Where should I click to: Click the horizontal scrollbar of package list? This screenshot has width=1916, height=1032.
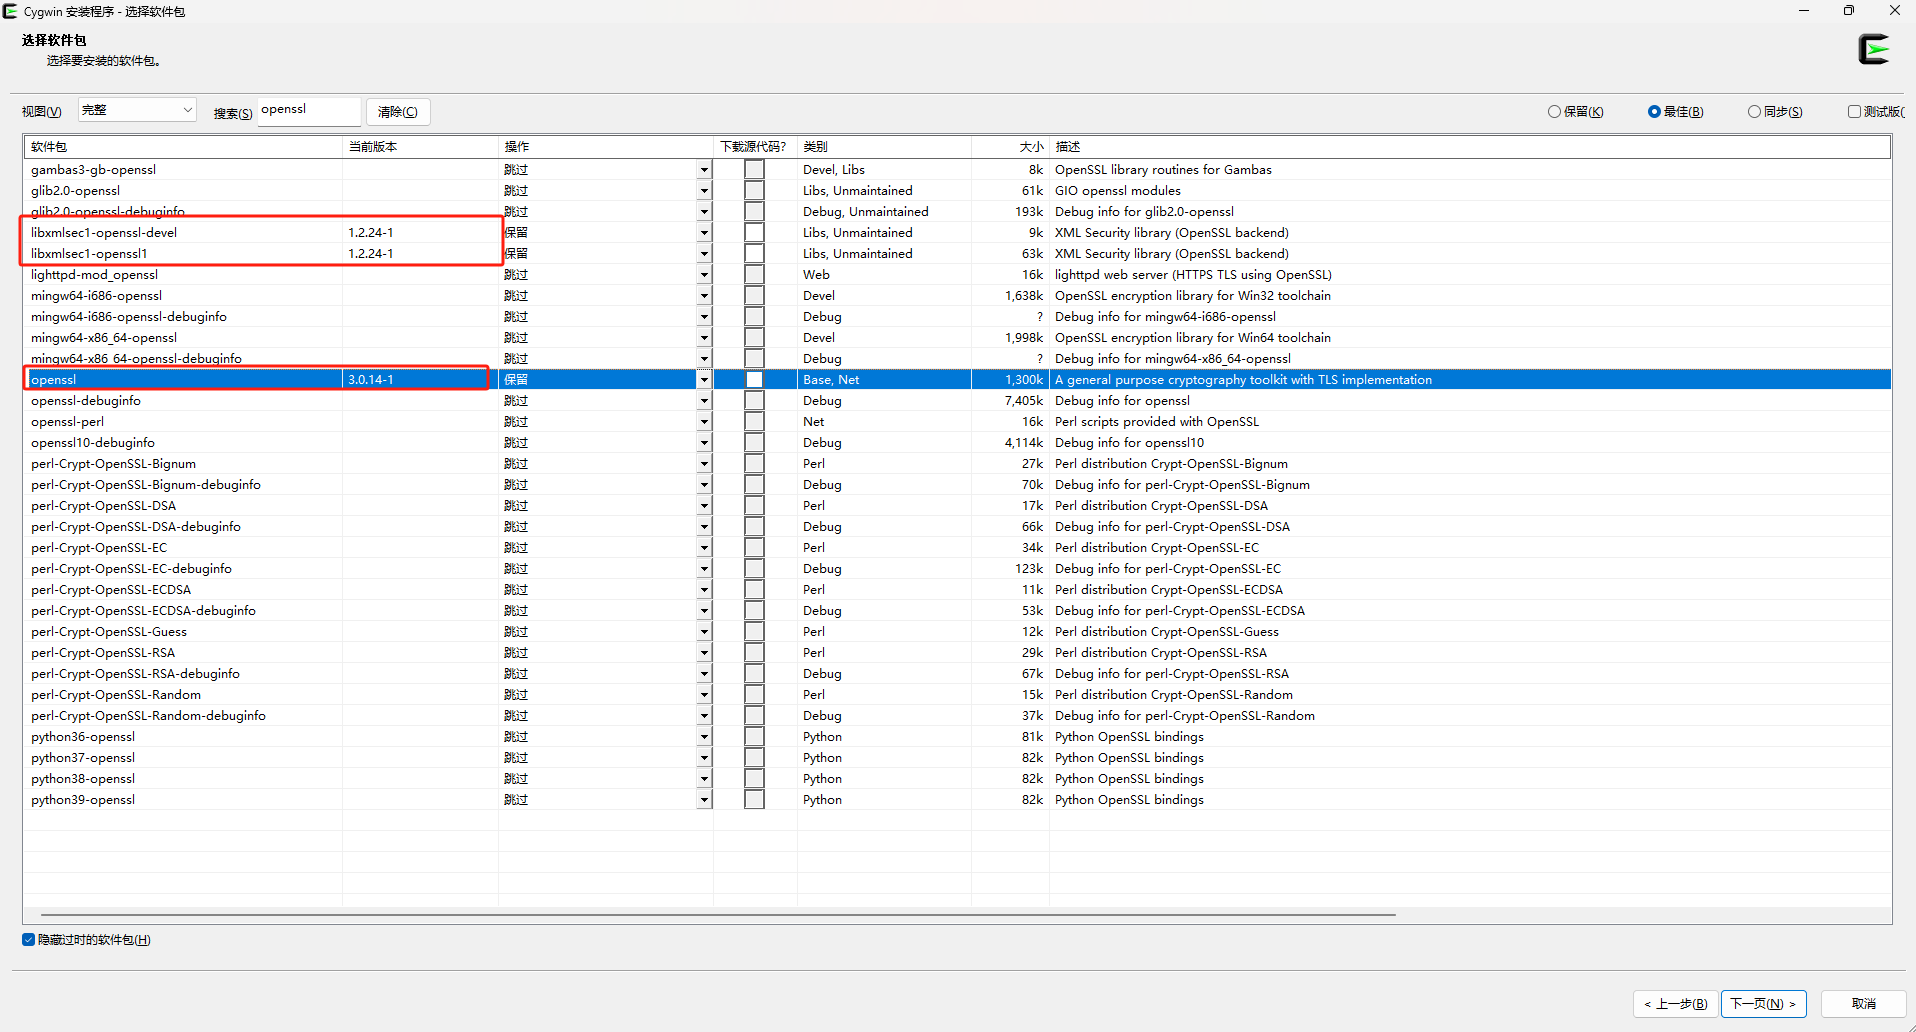pyautogui.click(x=718, y=914)
